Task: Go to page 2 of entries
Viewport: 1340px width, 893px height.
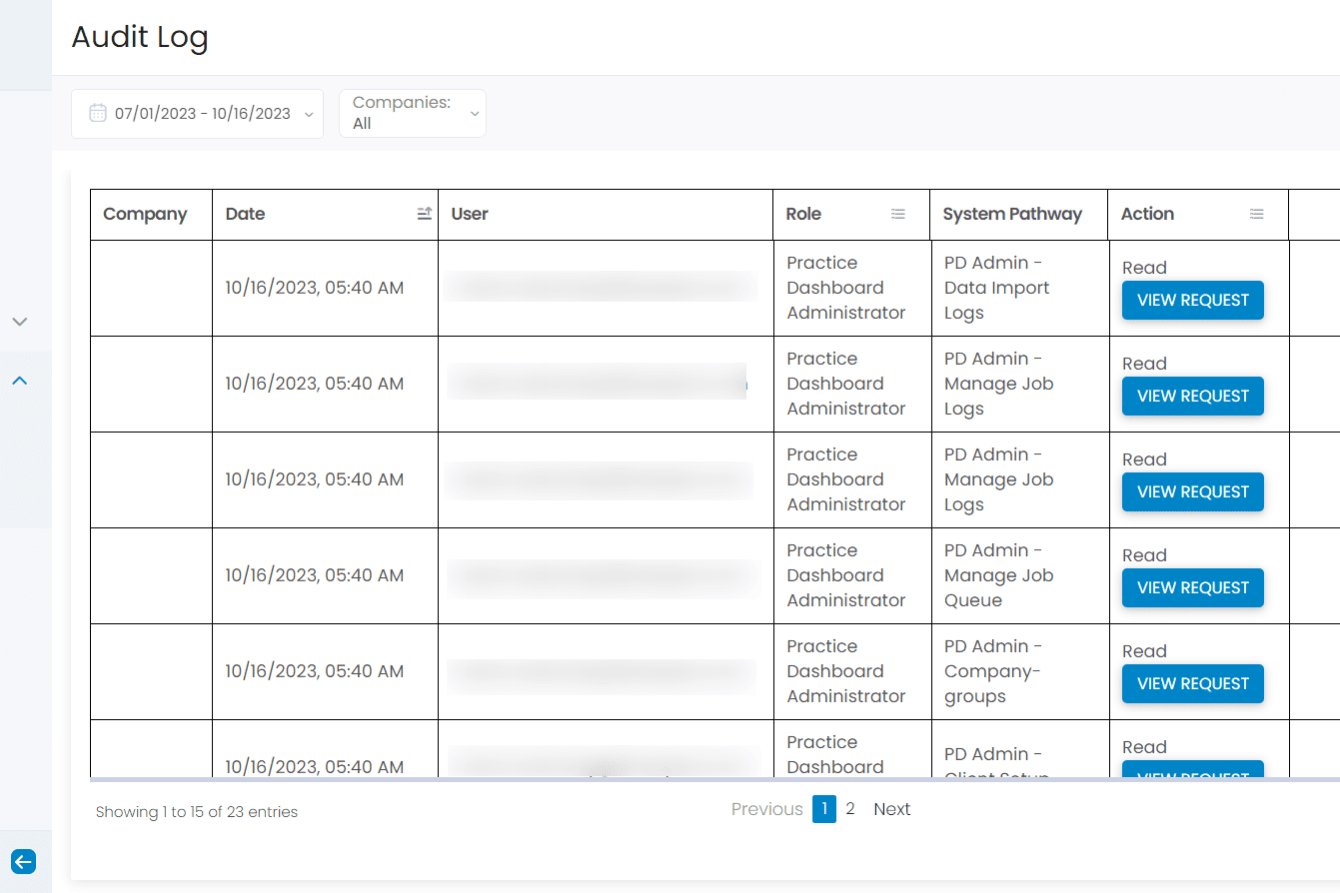Action: pyautogui.click(x=850, y=809)
